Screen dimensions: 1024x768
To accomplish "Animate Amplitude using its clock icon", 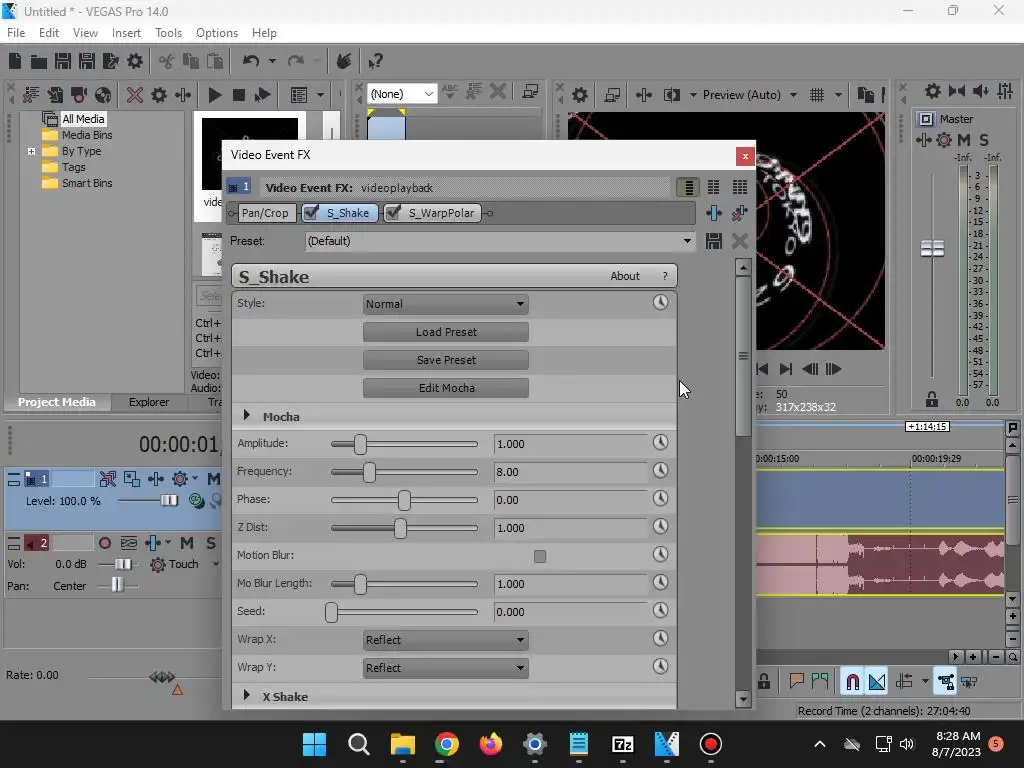I will [660, 443].
